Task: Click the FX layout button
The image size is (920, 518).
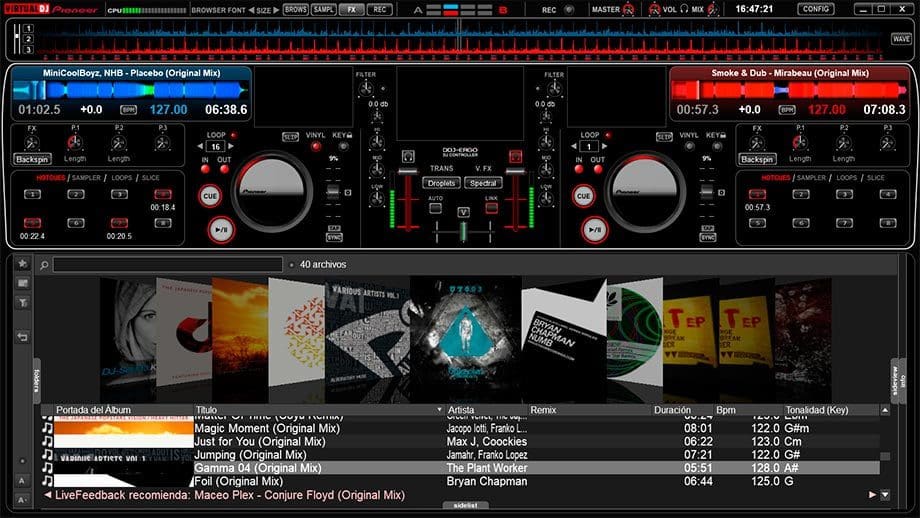Action: (x=351, y=9)
